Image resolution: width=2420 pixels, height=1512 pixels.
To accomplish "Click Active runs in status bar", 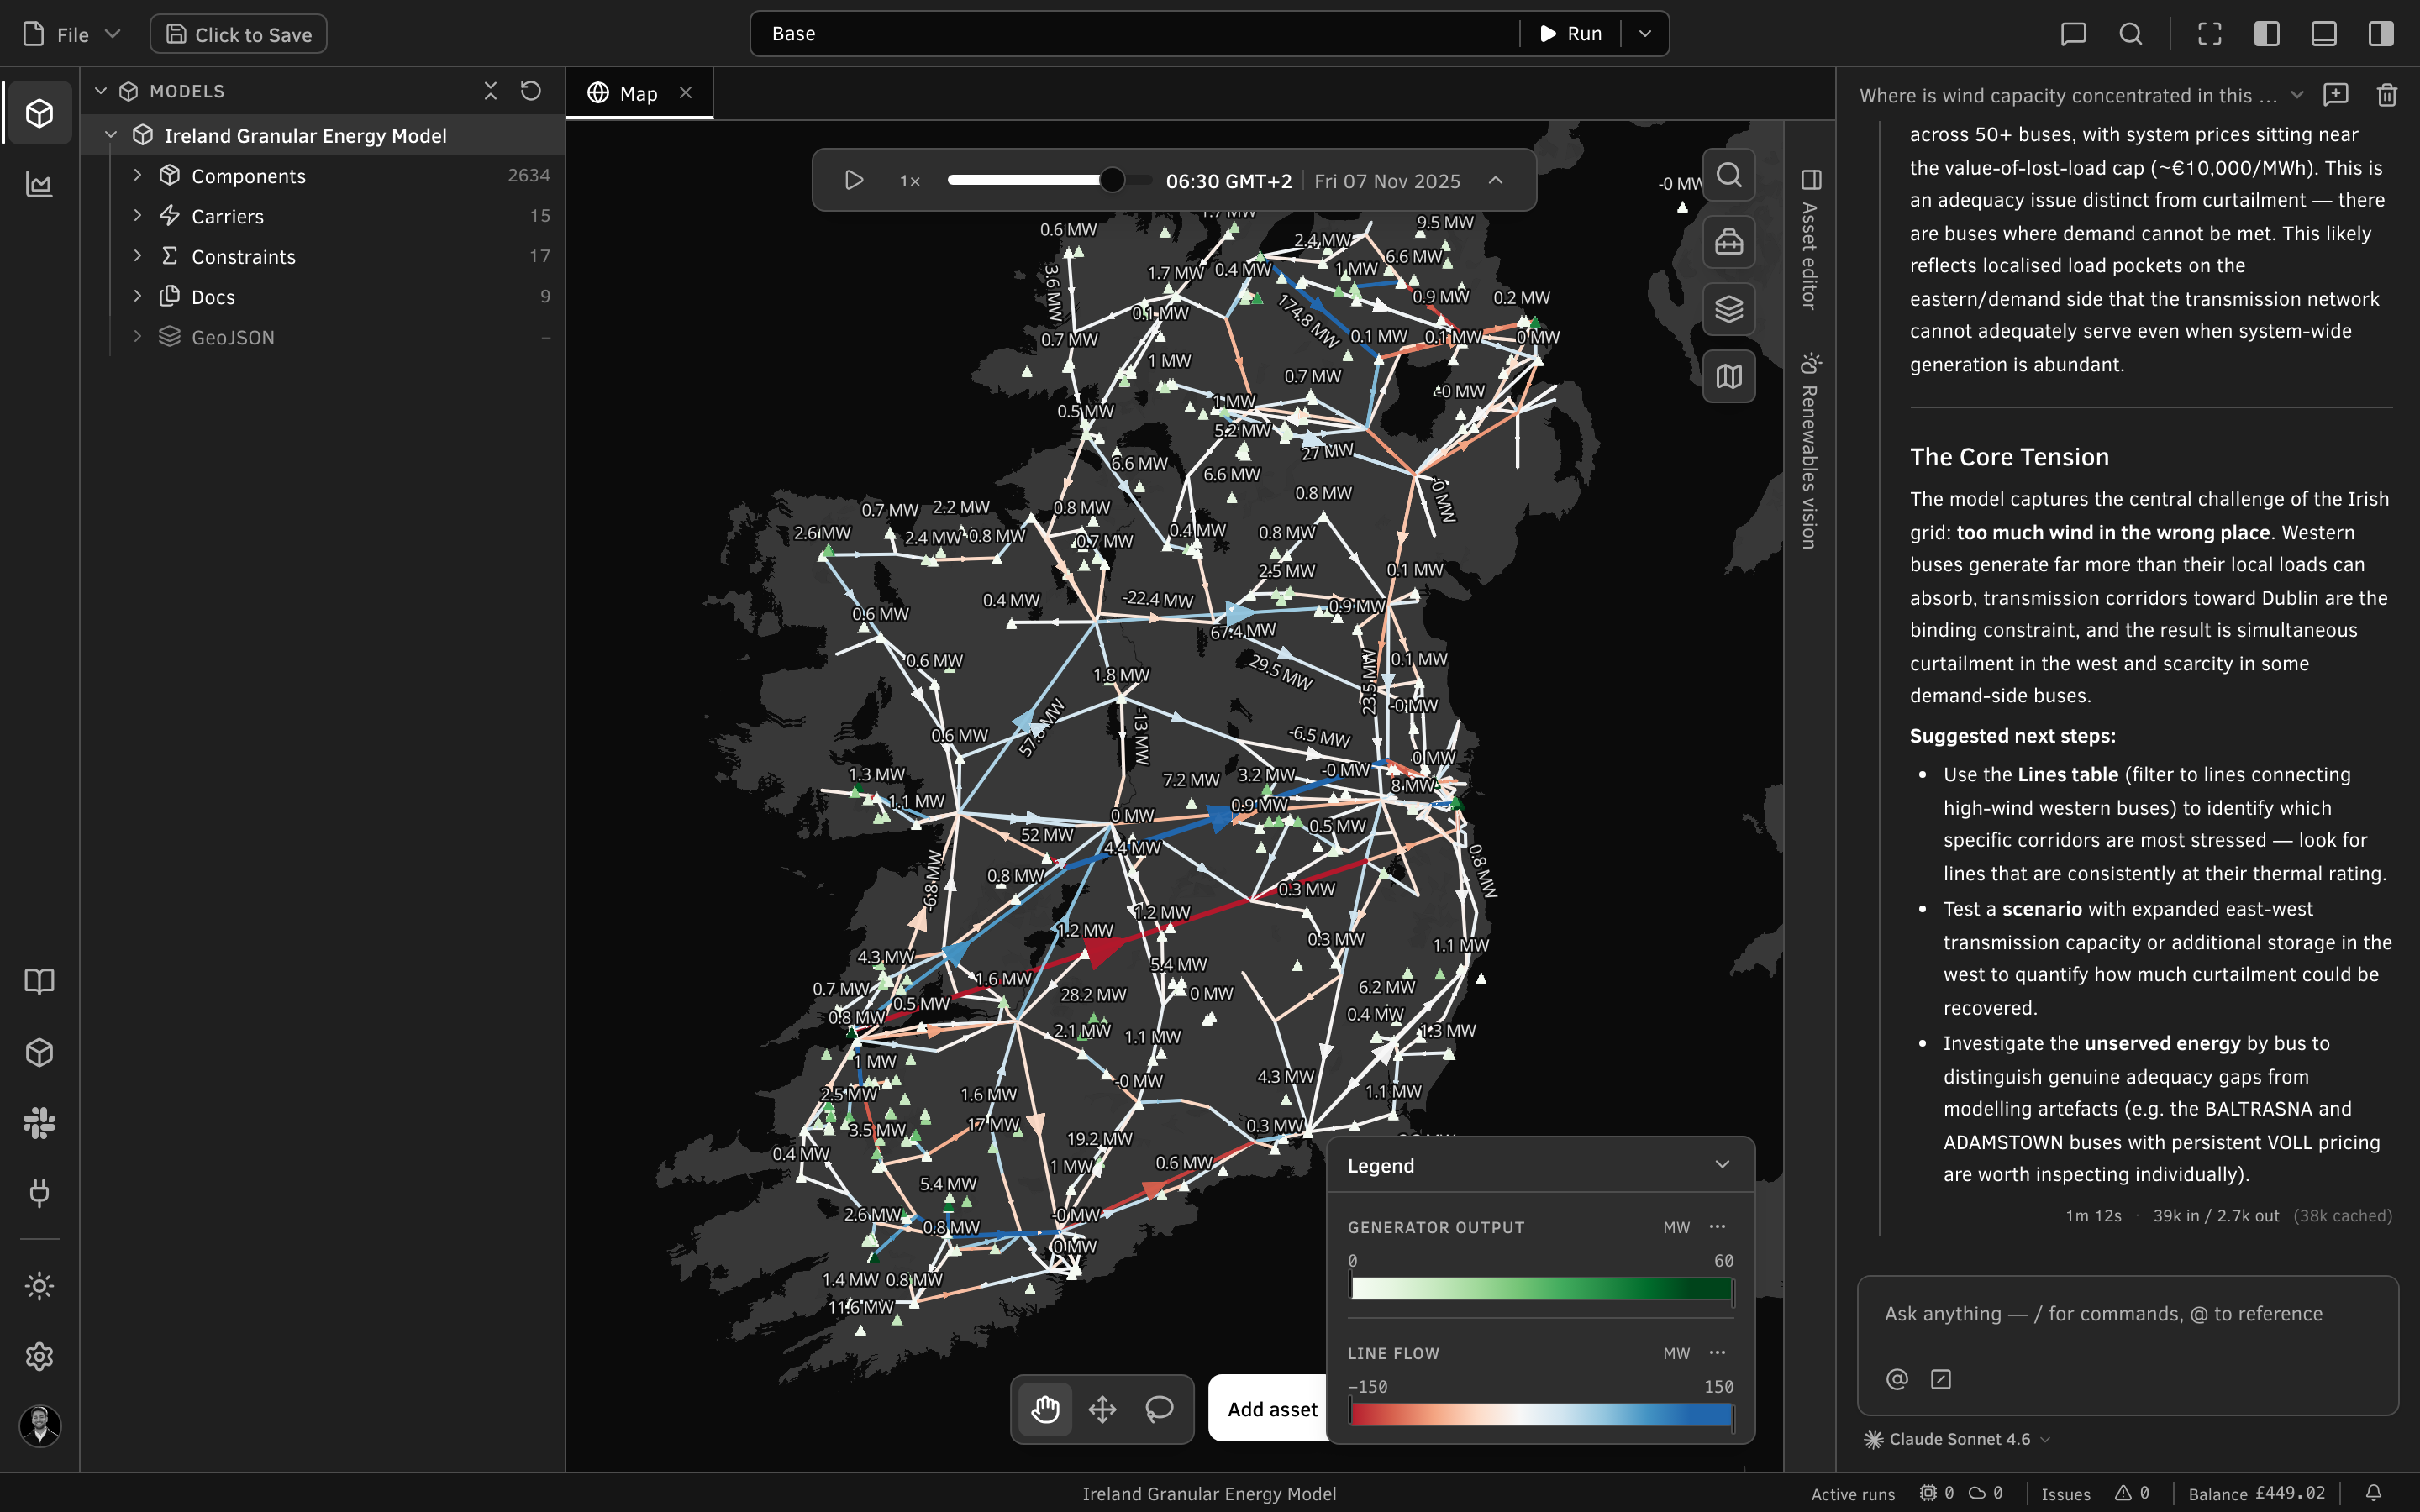I will click(x=1852, y=1494).
